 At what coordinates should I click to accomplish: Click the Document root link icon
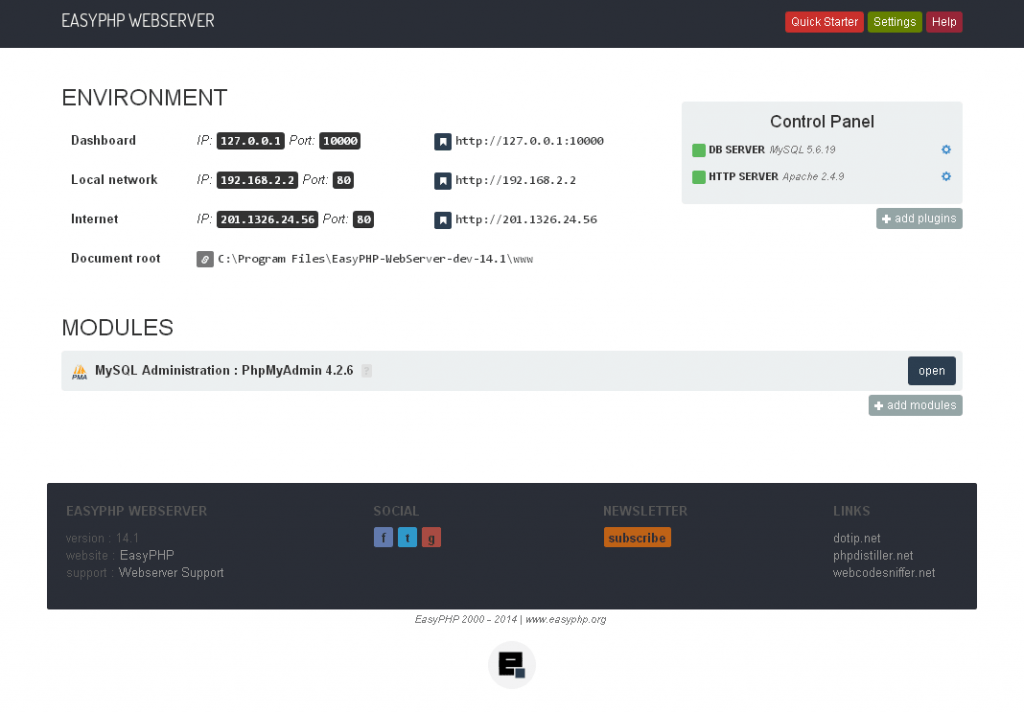pyautogui.click(x=205, y=259)
